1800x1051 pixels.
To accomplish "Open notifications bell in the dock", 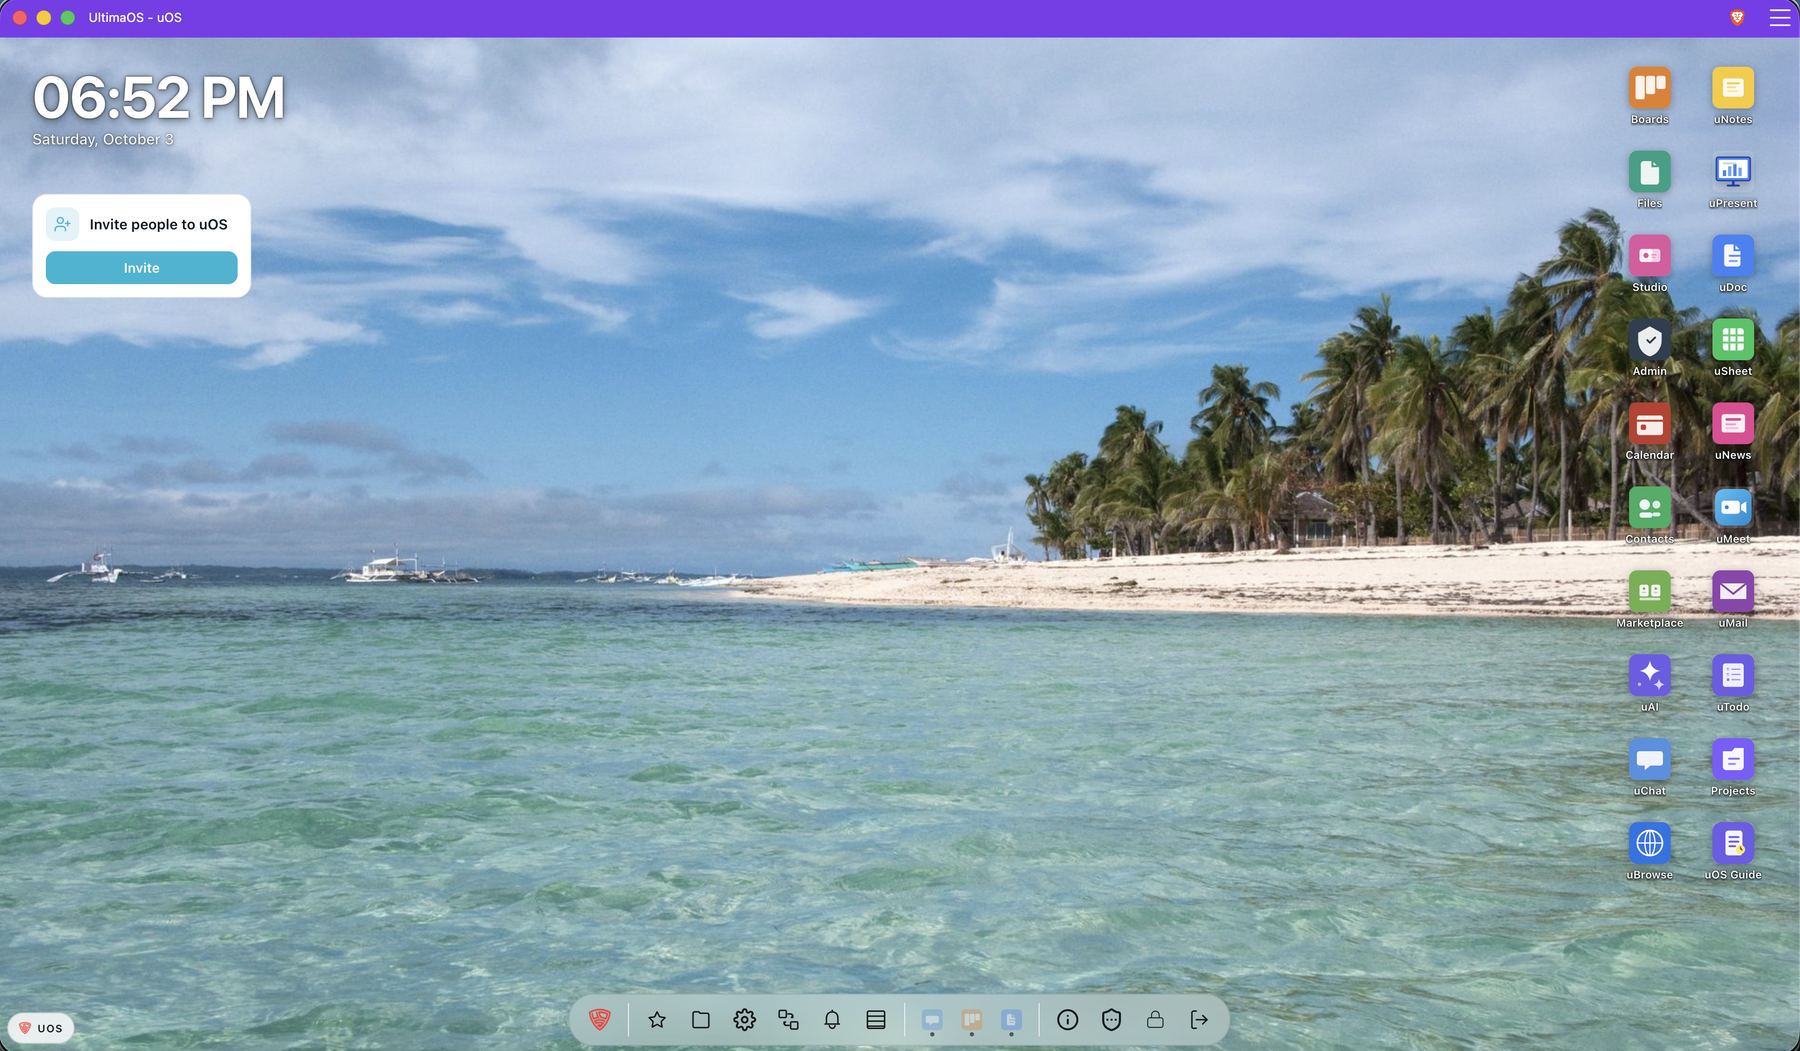I will (x=832, y=1020).
